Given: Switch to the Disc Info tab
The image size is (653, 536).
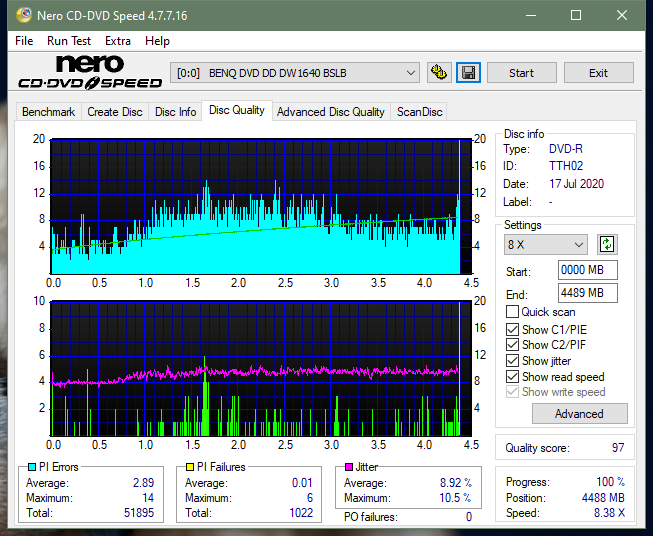Looking at the screenshot, I should 175,112.
